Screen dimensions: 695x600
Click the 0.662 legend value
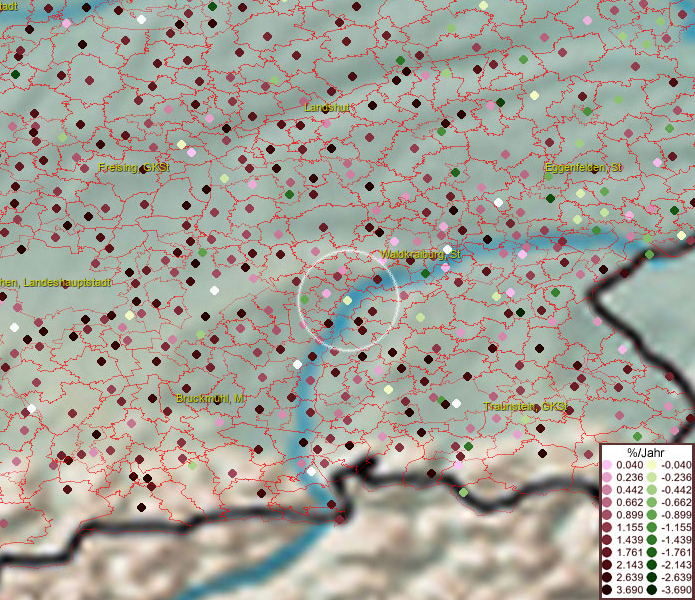click(629, 503)
